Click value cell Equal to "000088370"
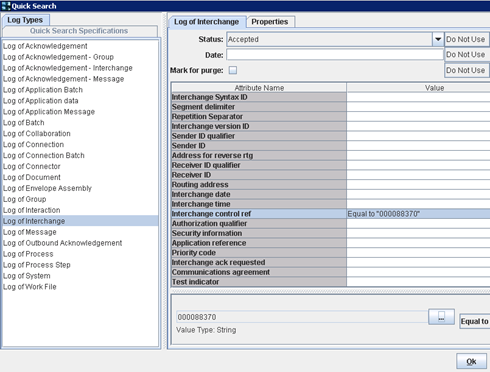Image resolution: width=490 pixels, height=372 pixels. coord(418,214)
